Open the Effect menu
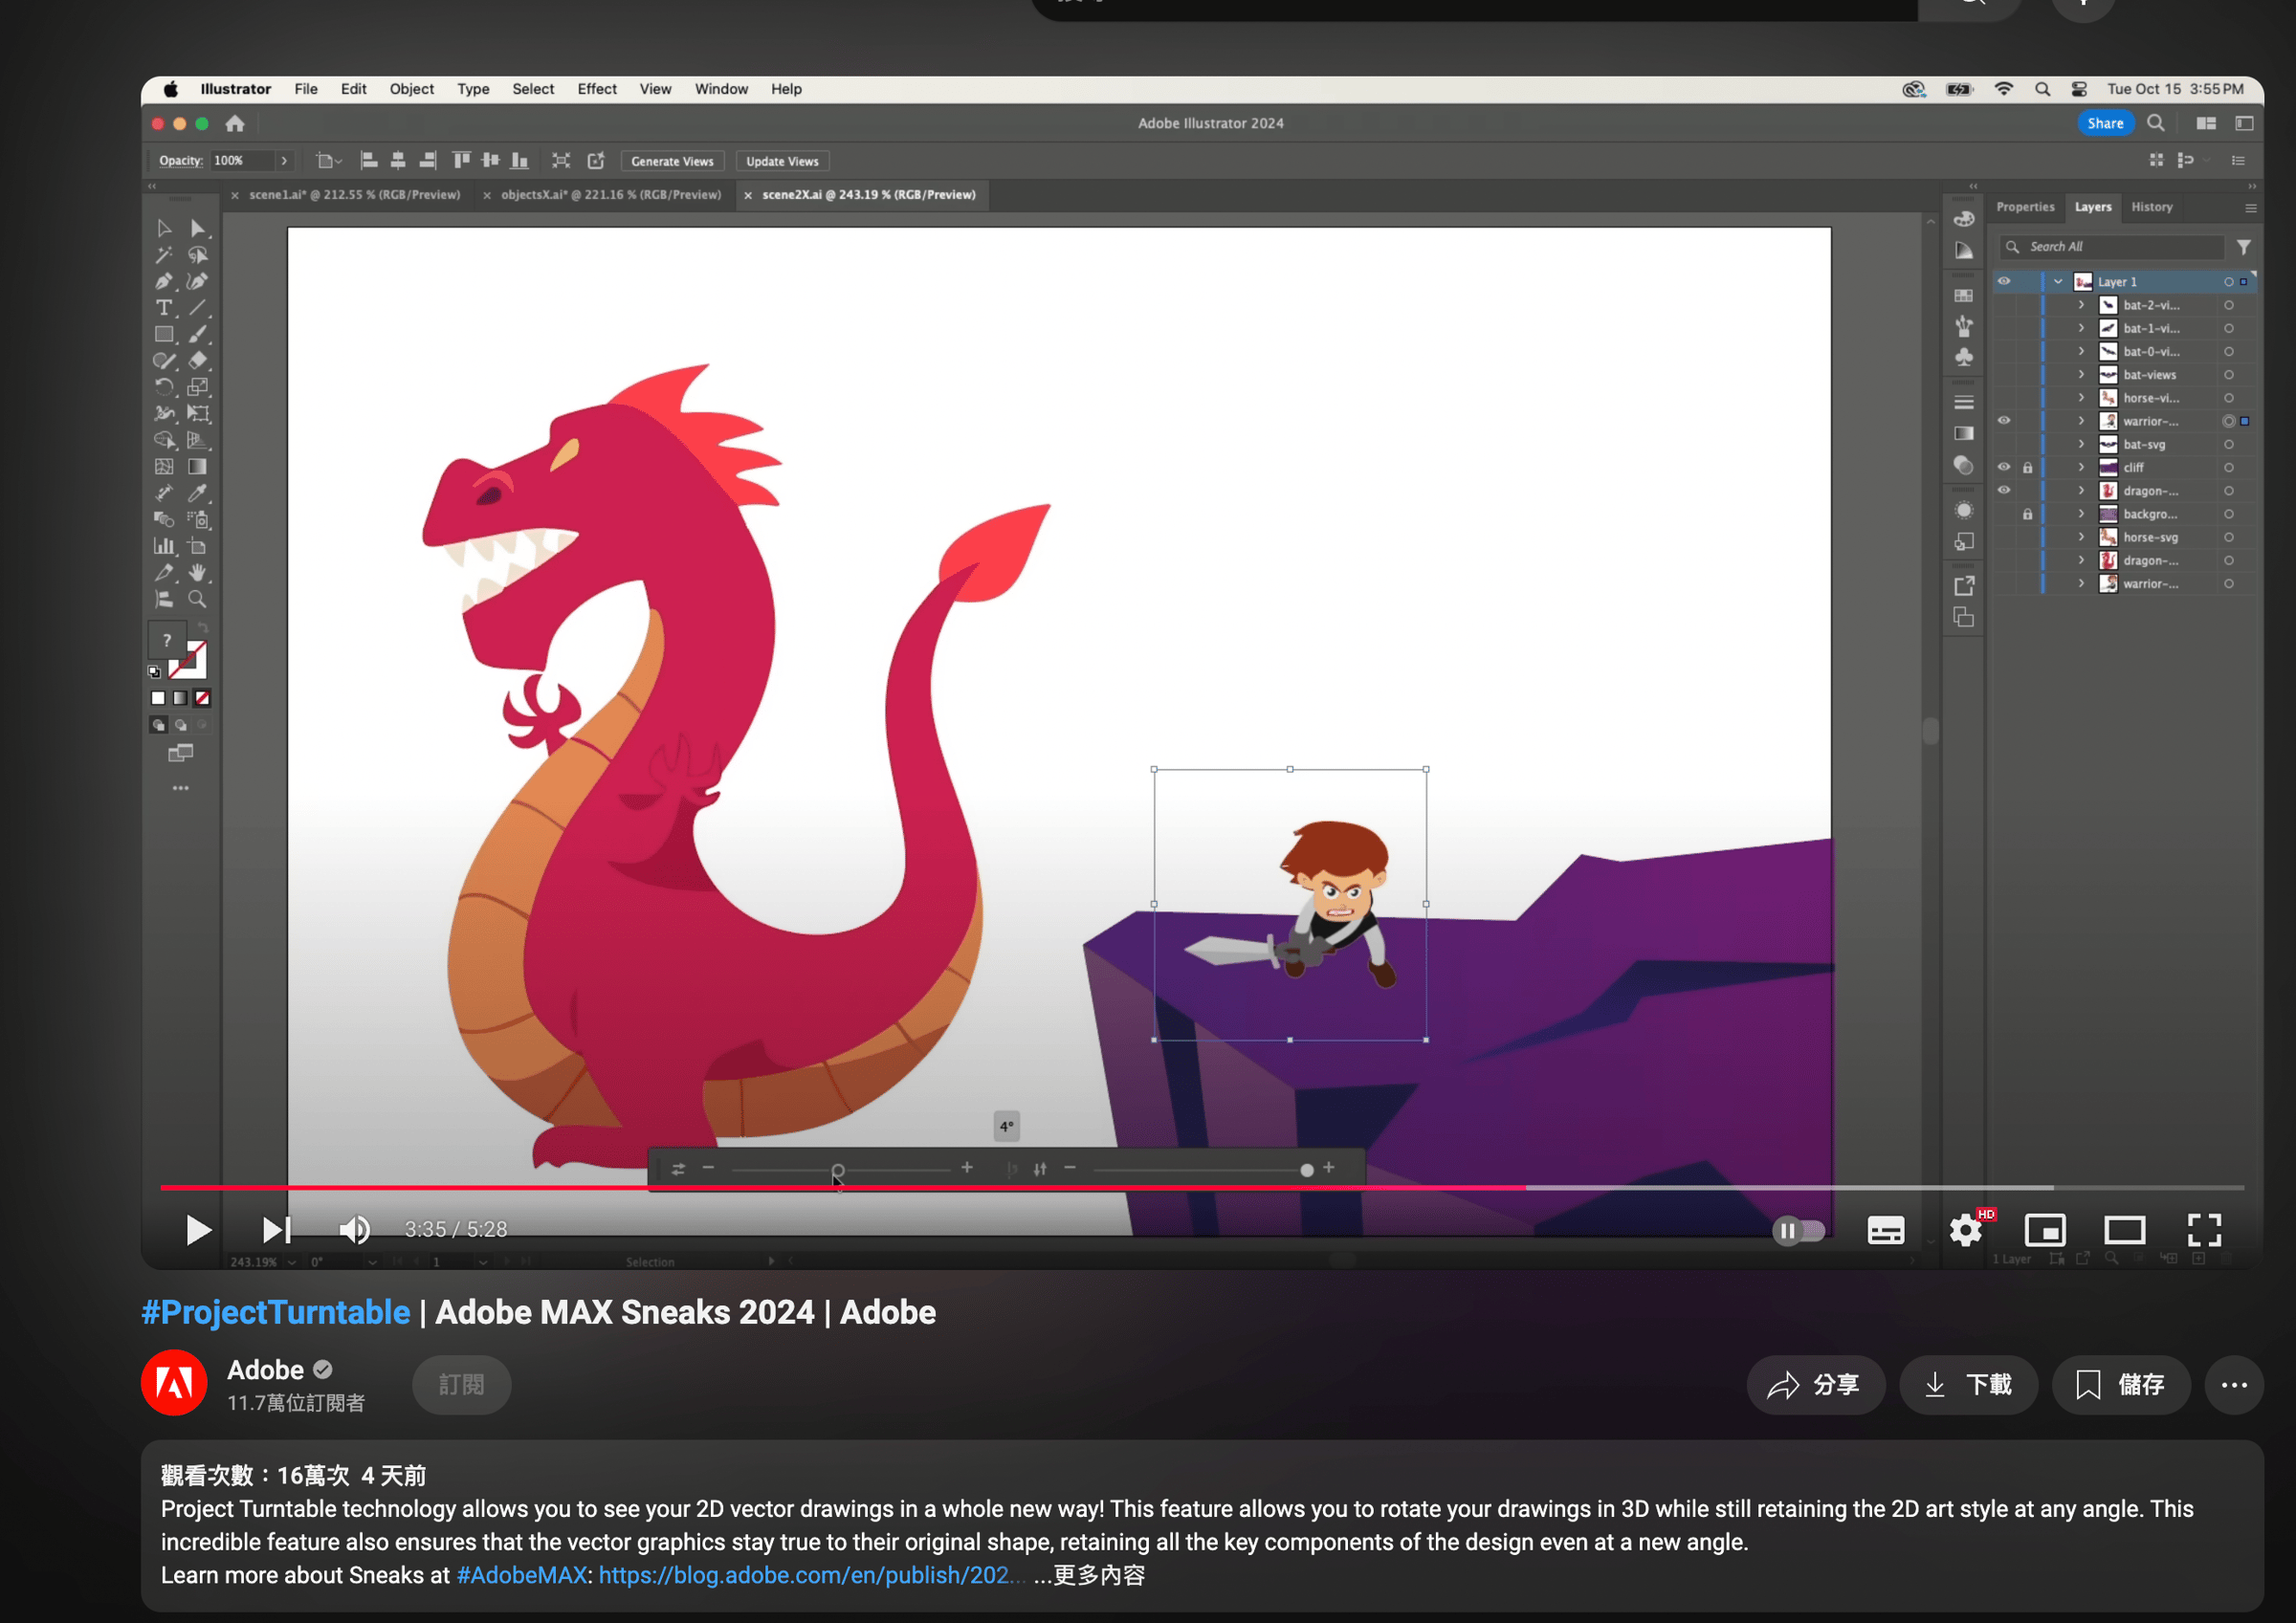 pyautogui.click(x=596, y=89)
